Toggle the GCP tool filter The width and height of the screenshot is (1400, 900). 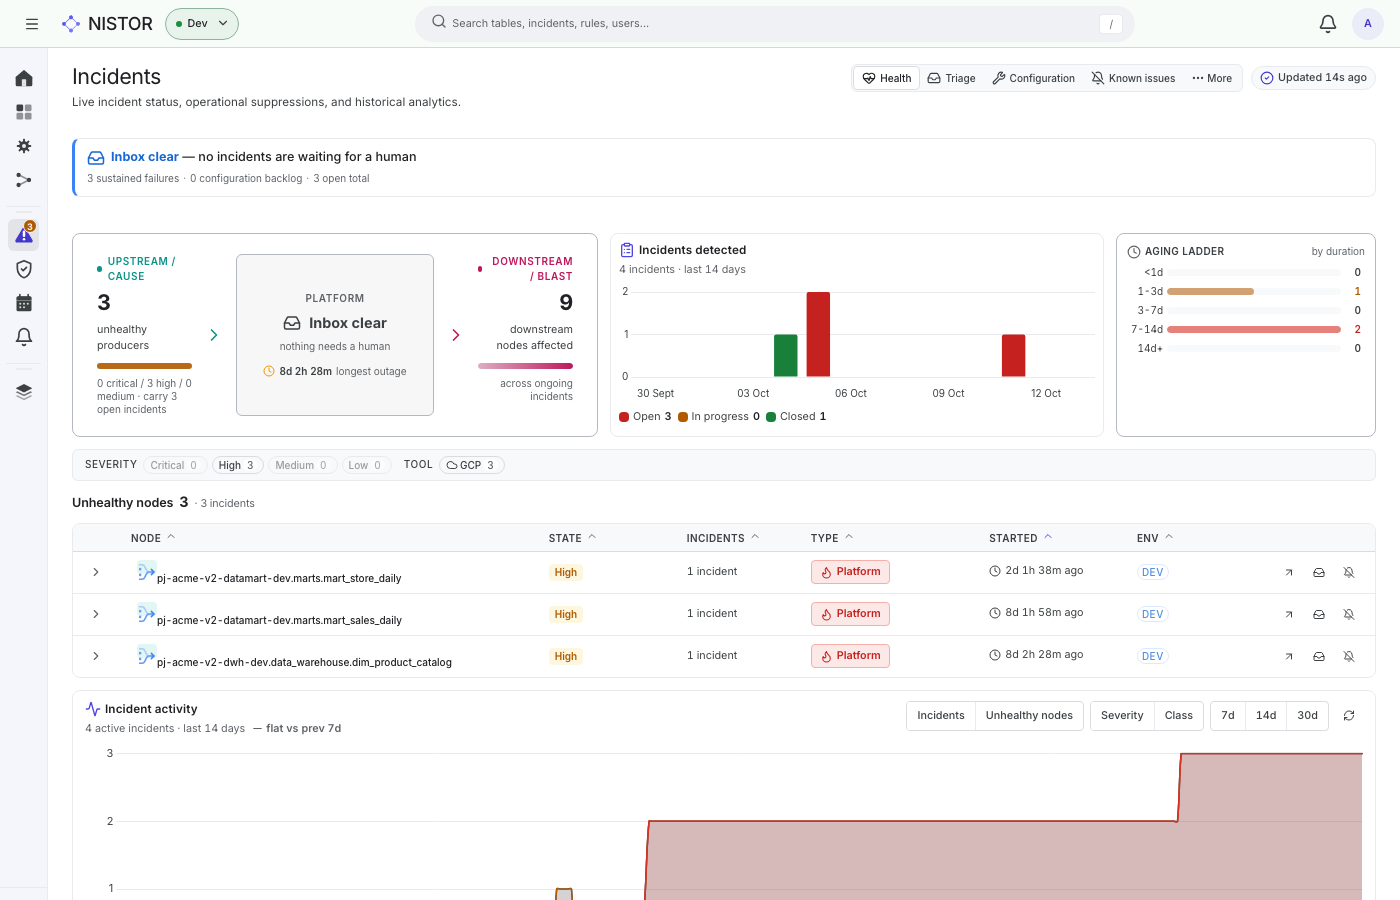(x=472, y=465)
